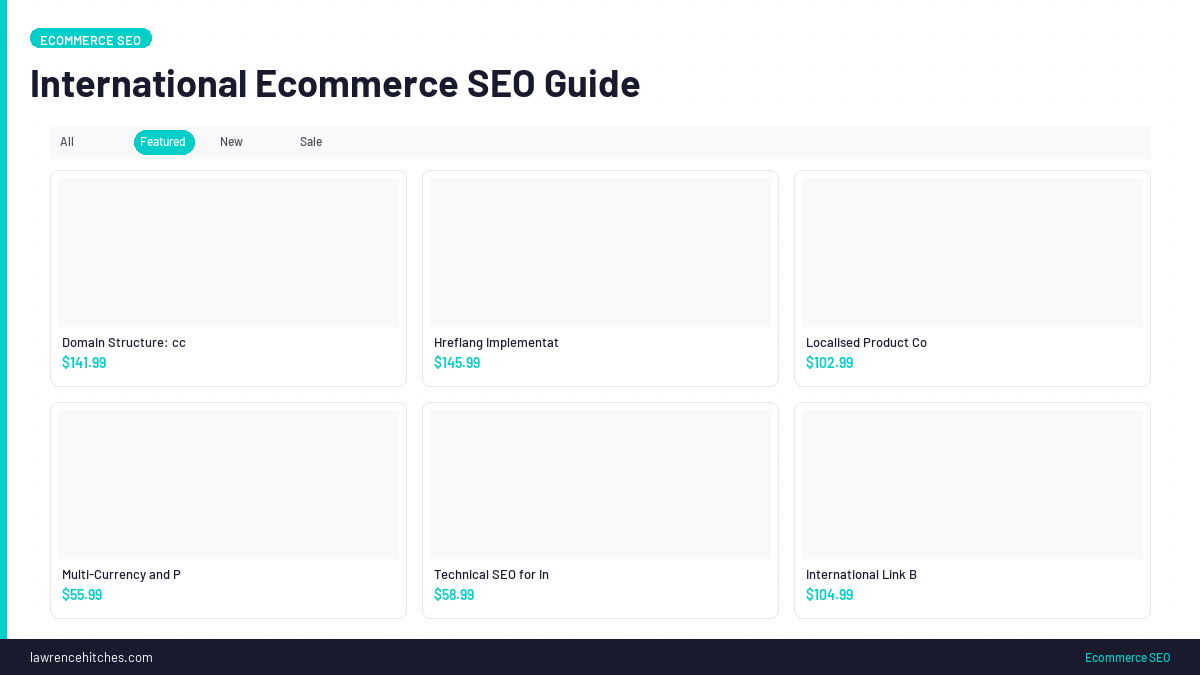Click the Ecommerce SEO footer label

click(1127, 657)
